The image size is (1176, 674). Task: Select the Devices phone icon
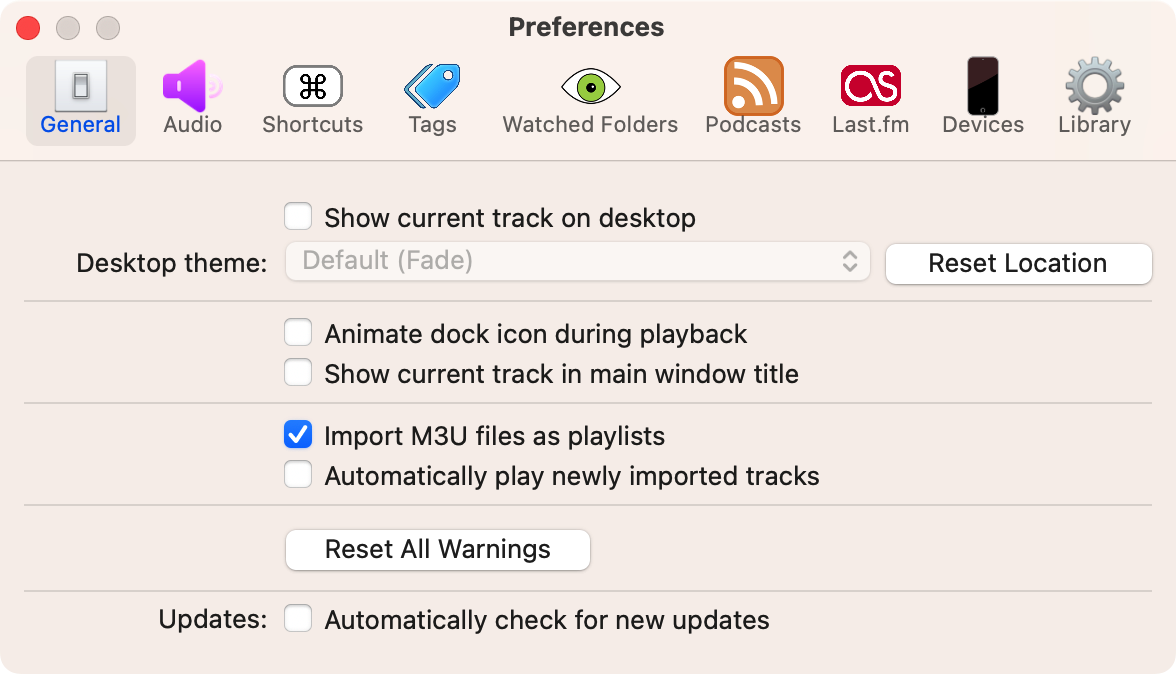[x=982, y=86]
